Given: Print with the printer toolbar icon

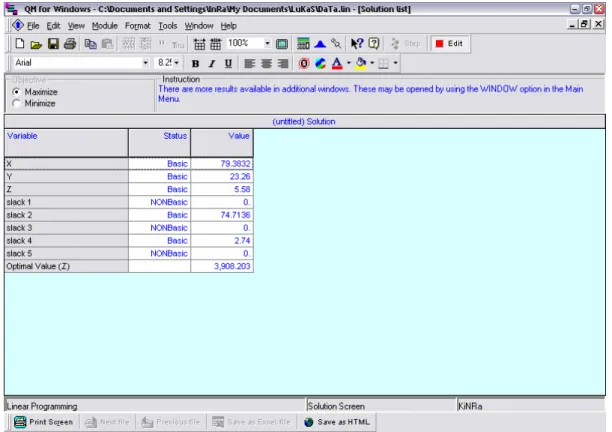Looking at the screenshot, I should [x=70, y=44].
